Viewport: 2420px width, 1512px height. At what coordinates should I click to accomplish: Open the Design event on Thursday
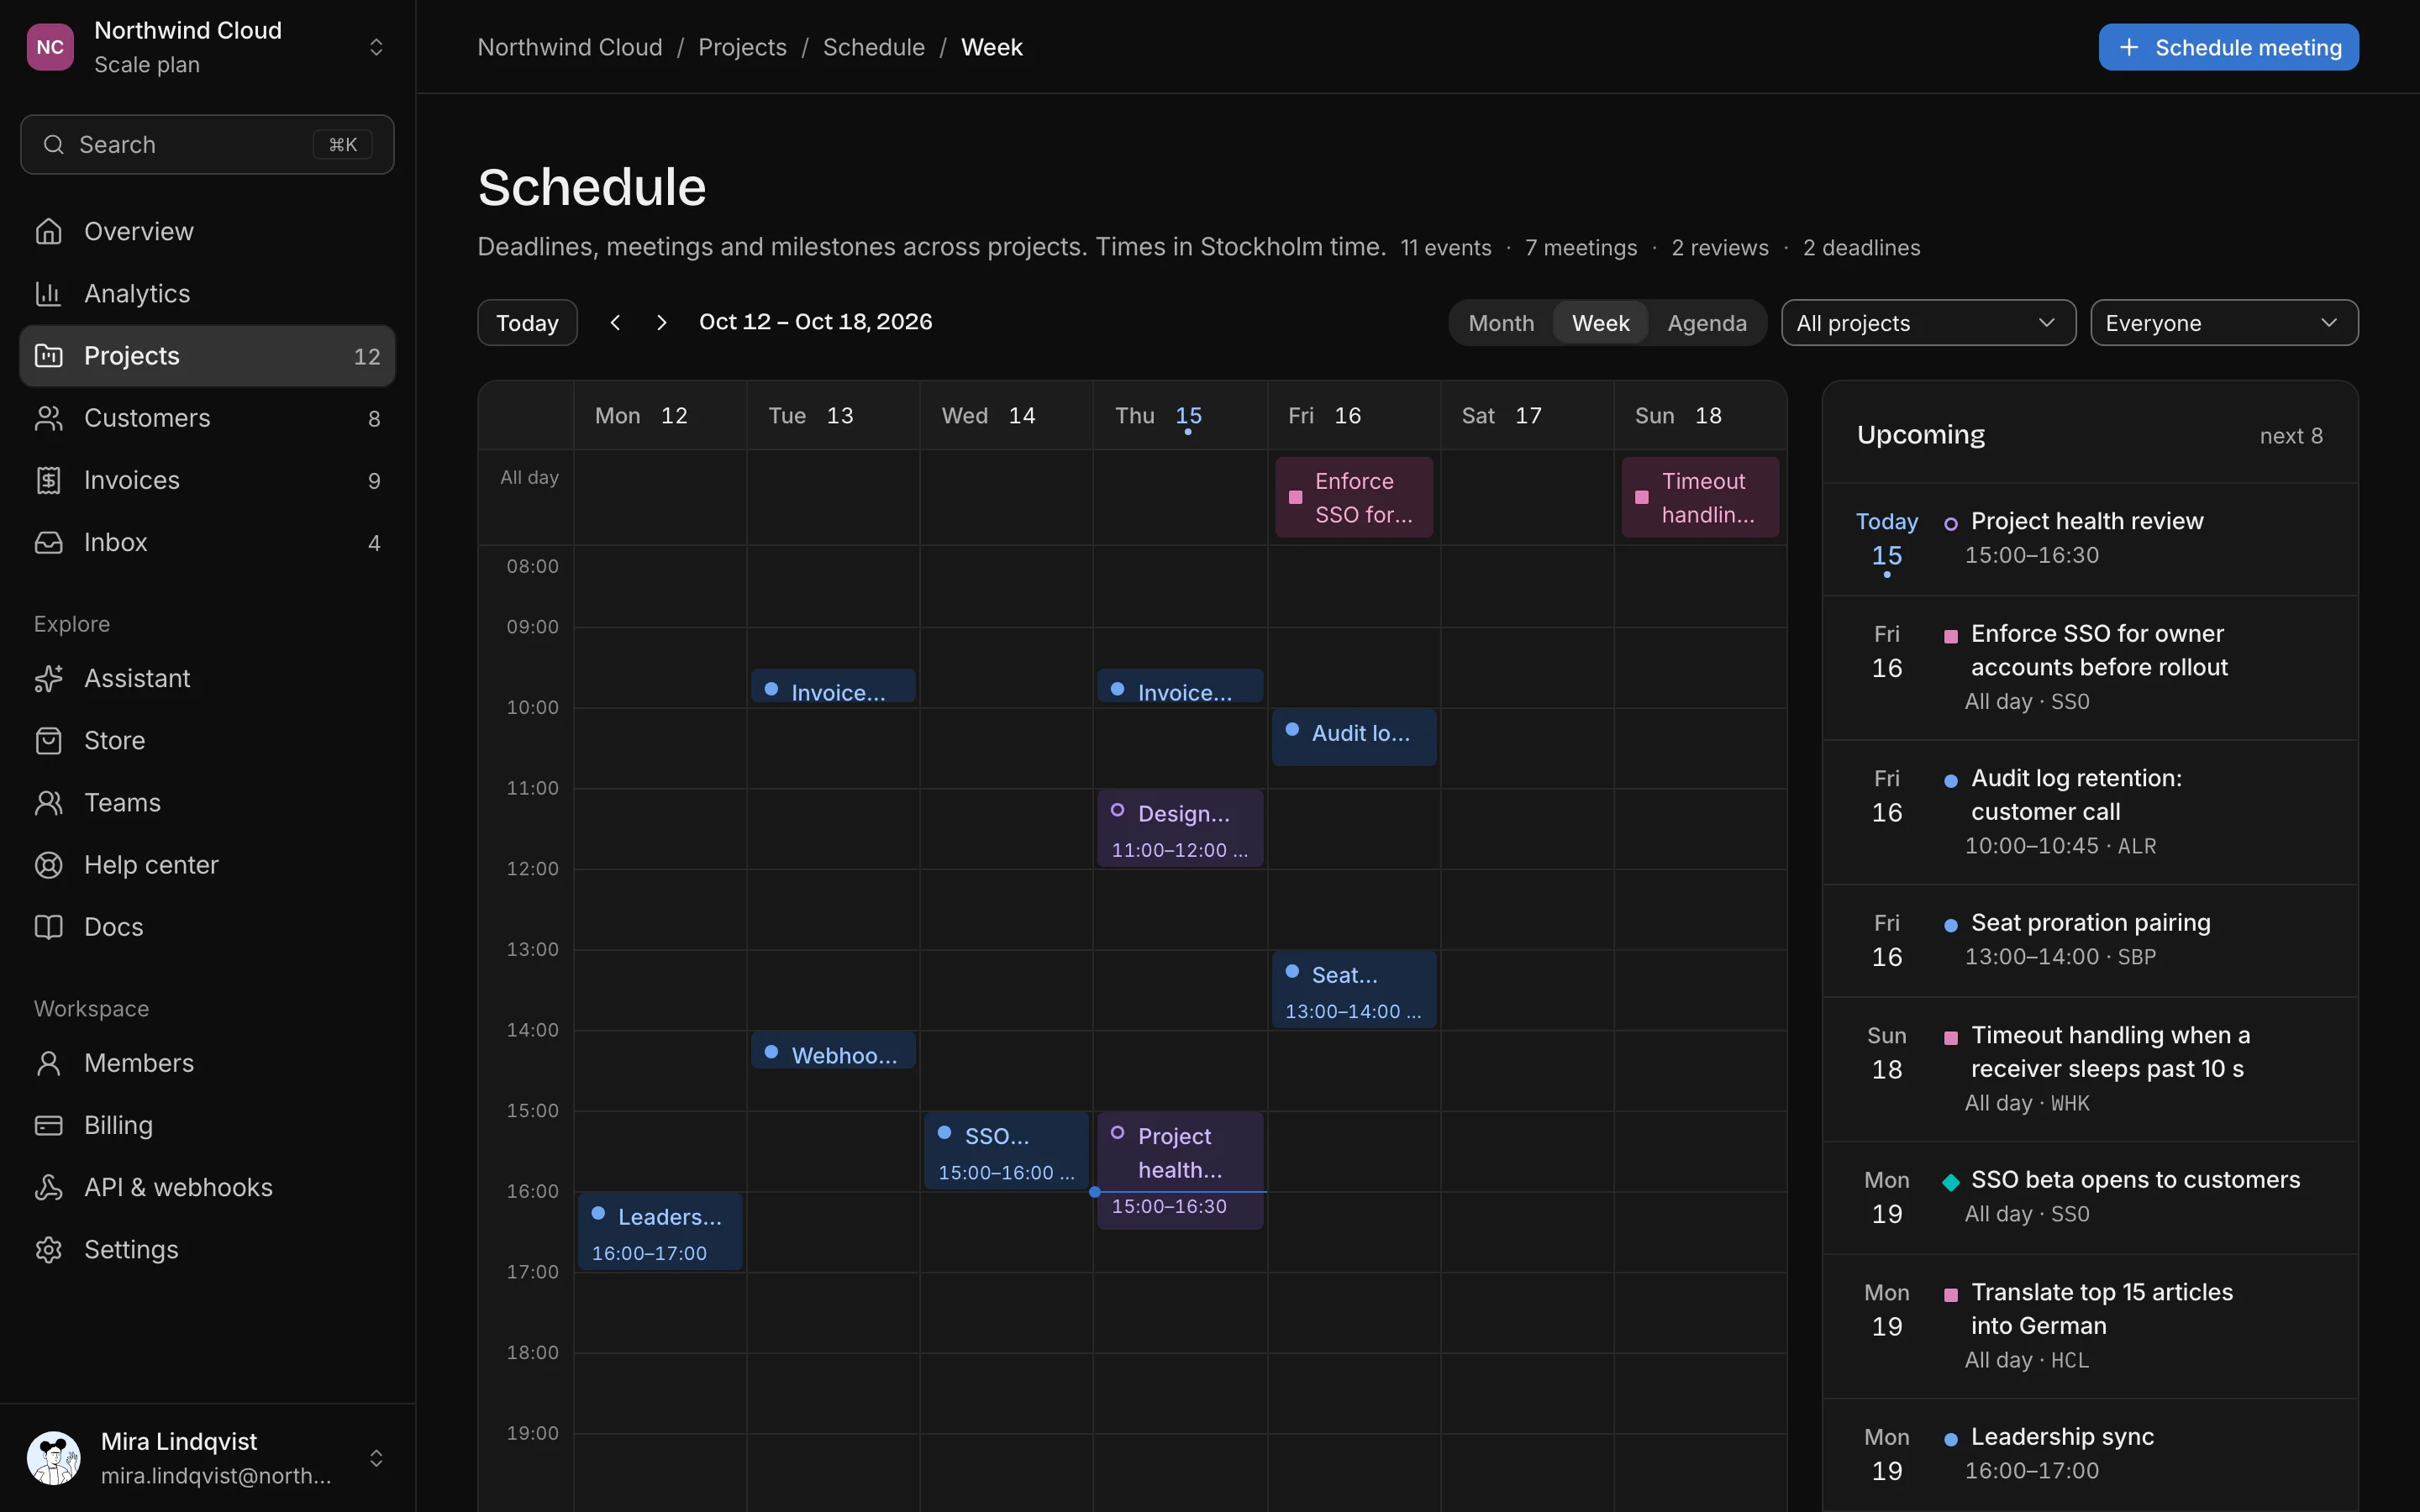(1180, 828)
